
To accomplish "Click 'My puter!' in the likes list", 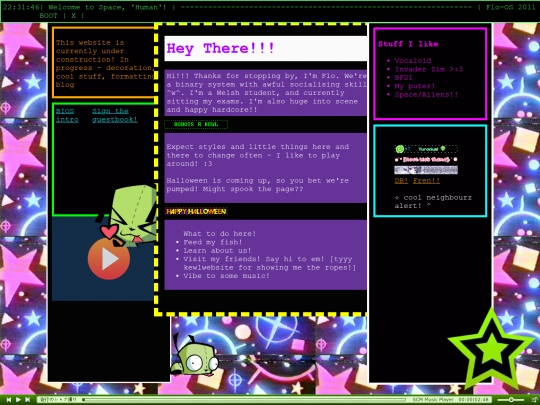I will pos(415,86).
